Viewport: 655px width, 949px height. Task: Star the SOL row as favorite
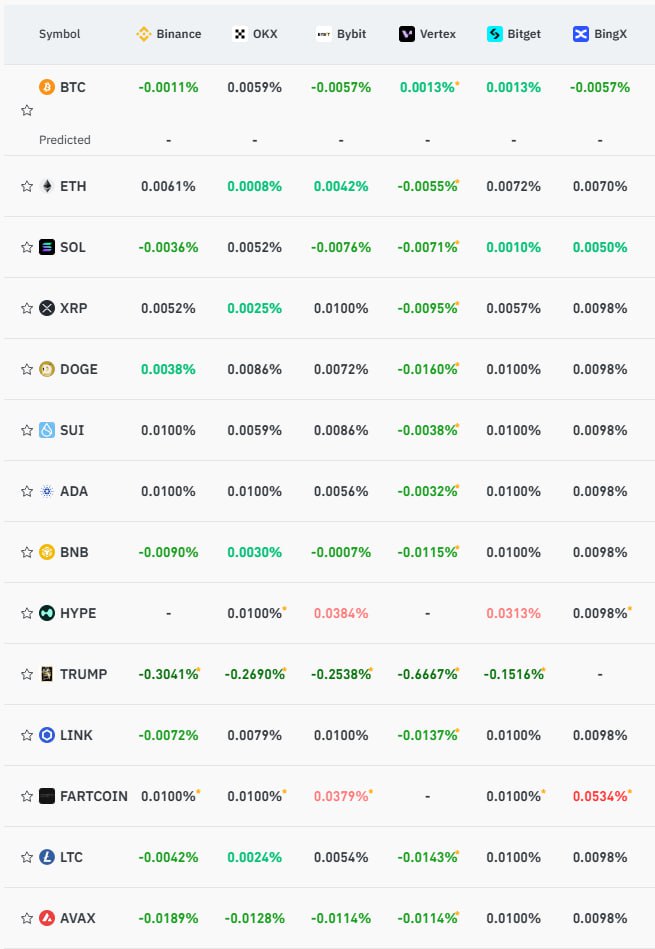(x=27, y=248)
